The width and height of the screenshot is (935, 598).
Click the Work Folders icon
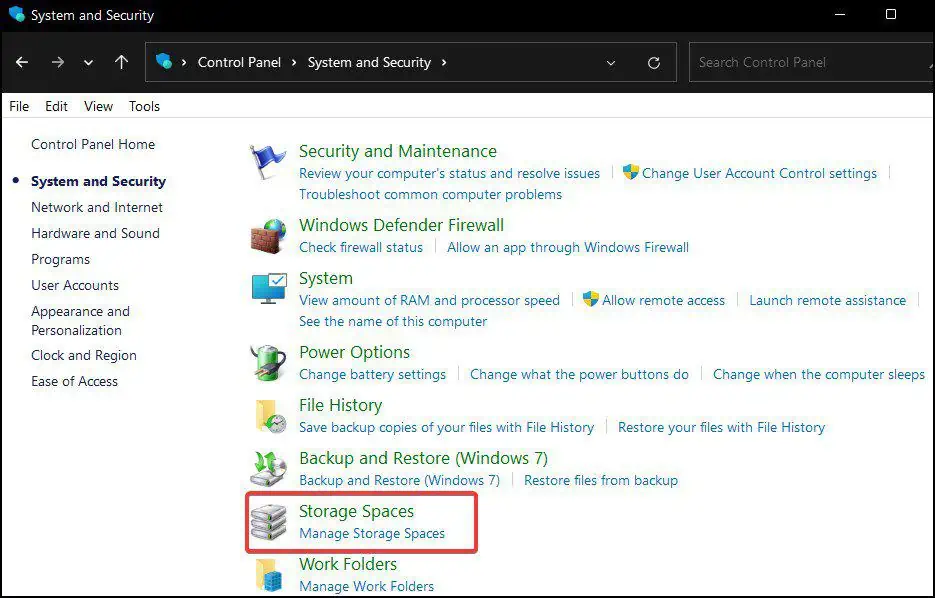pos(268,574)
